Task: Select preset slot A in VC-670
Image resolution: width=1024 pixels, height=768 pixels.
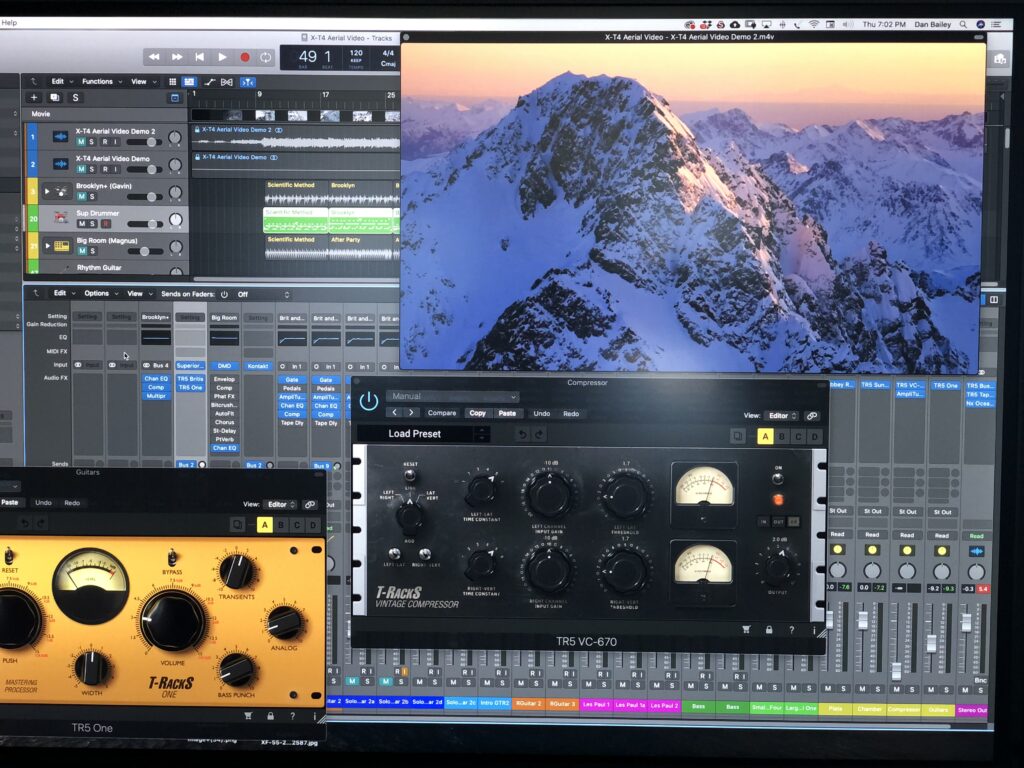Action: (765, 437)
